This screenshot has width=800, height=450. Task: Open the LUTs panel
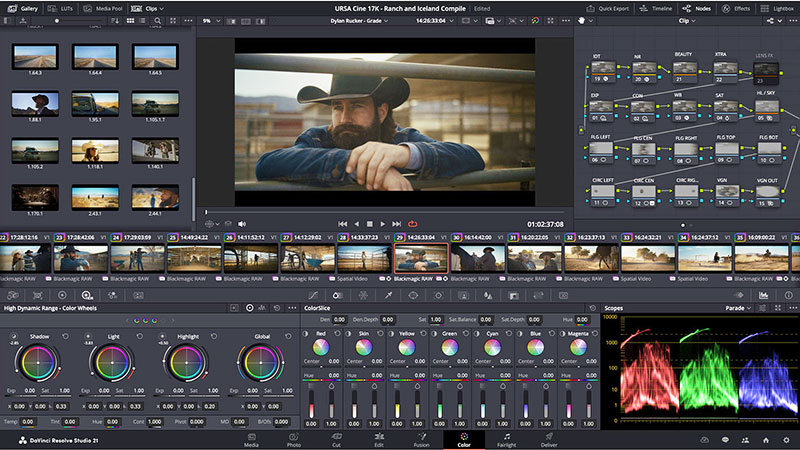[x=60, y=8]
